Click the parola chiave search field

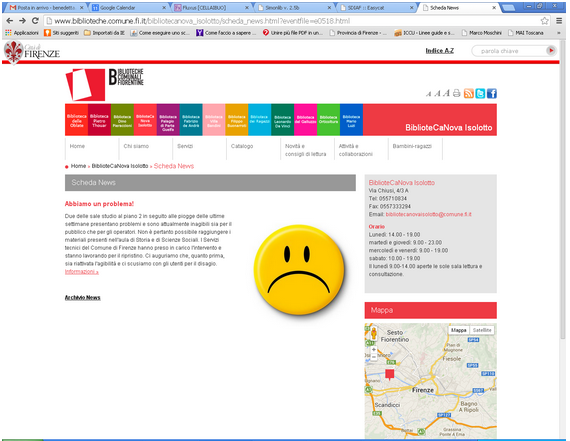click(x=509, y=51)
